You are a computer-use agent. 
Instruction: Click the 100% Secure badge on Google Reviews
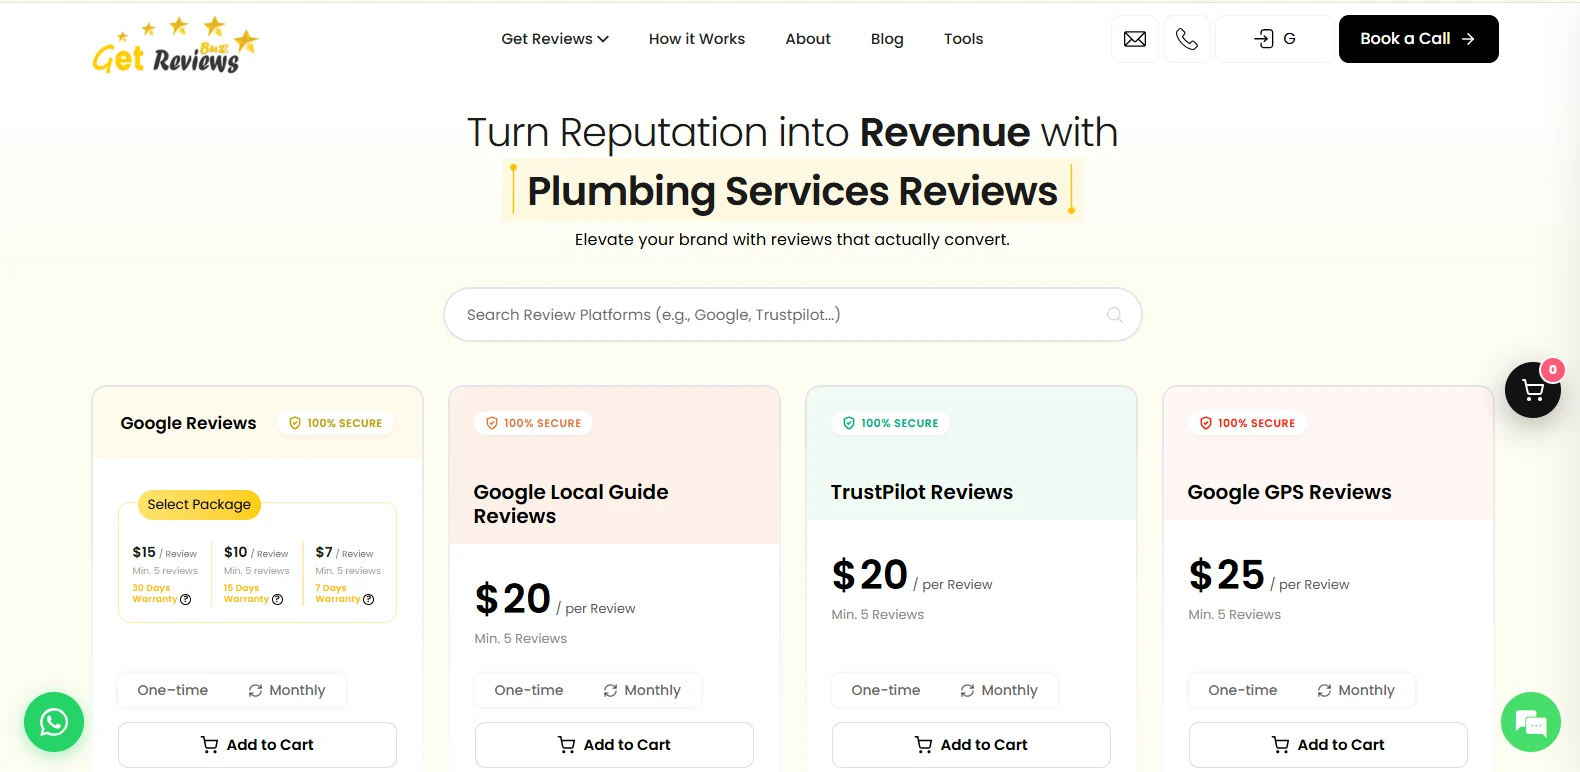click(336, 423)
